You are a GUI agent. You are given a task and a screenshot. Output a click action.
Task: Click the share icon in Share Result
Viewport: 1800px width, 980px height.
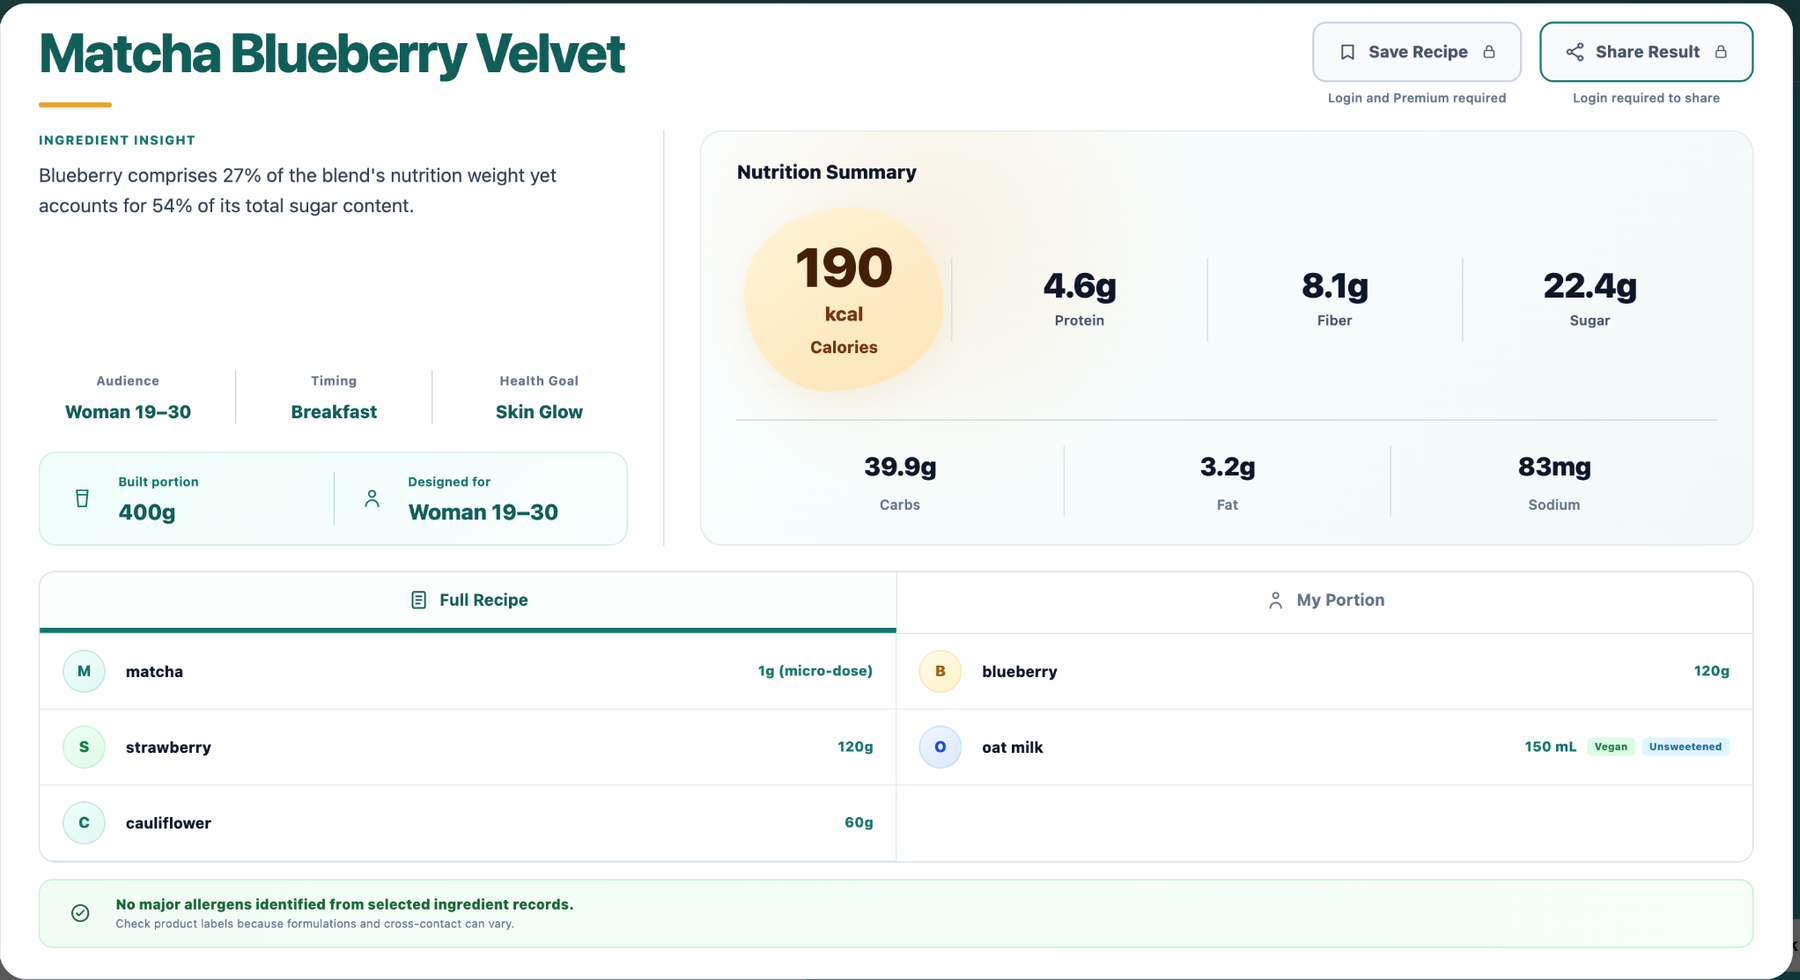tap(1575, 52)
